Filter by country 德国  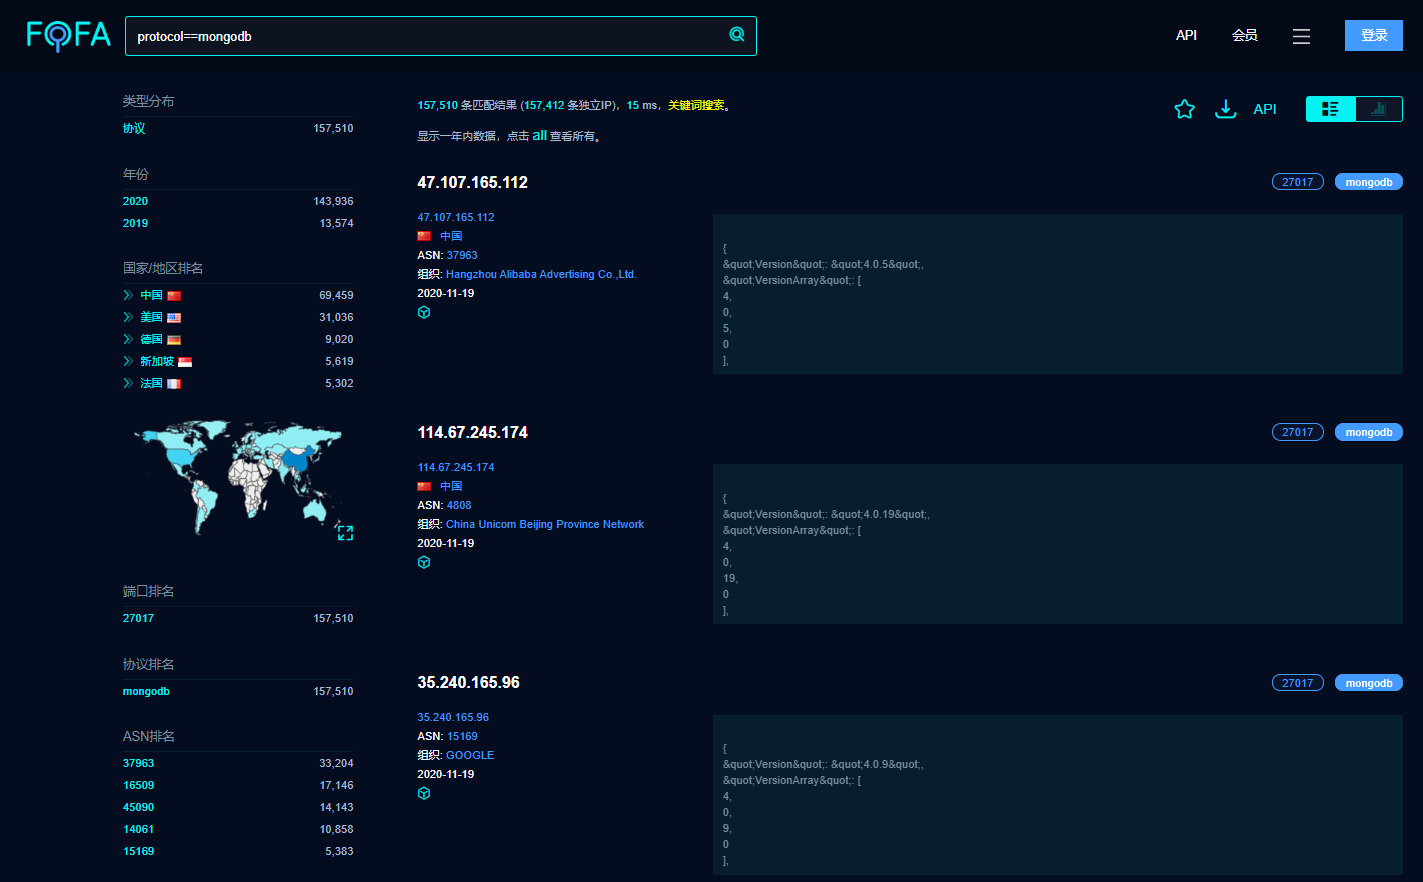(151, 339)
